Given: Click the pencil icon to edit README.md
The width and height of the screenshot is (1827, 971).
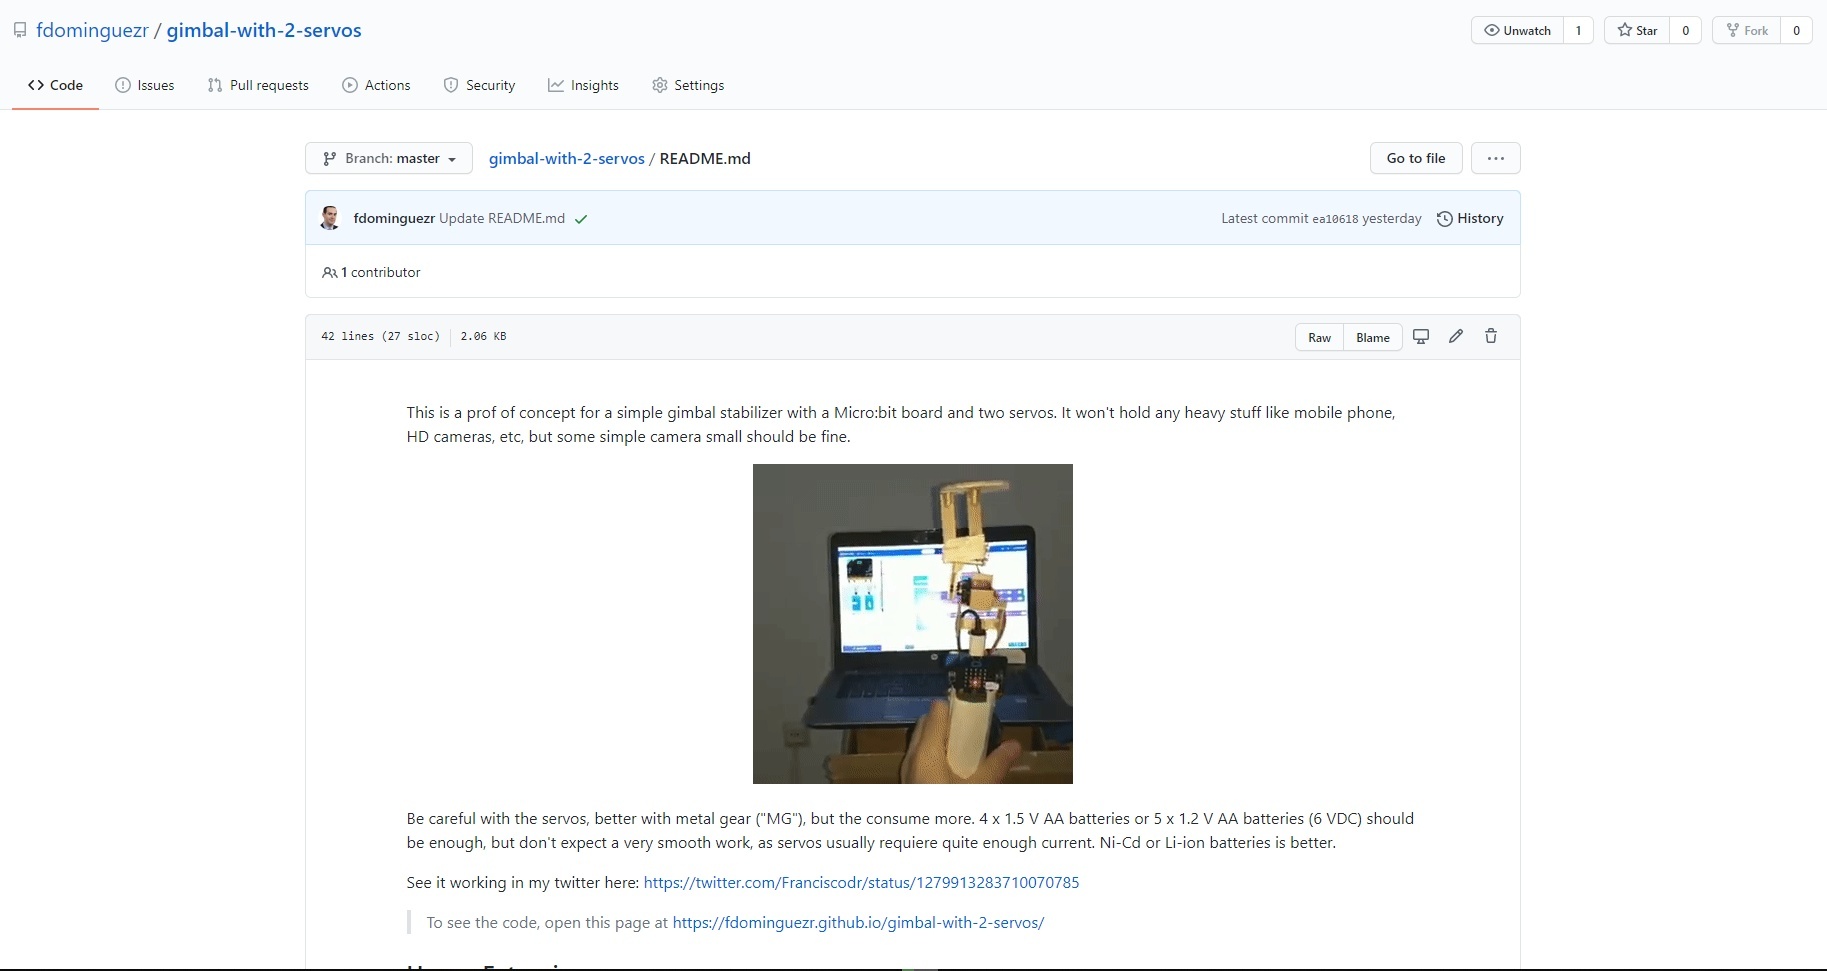Looking at the screenshot, I should [1456, 337].
